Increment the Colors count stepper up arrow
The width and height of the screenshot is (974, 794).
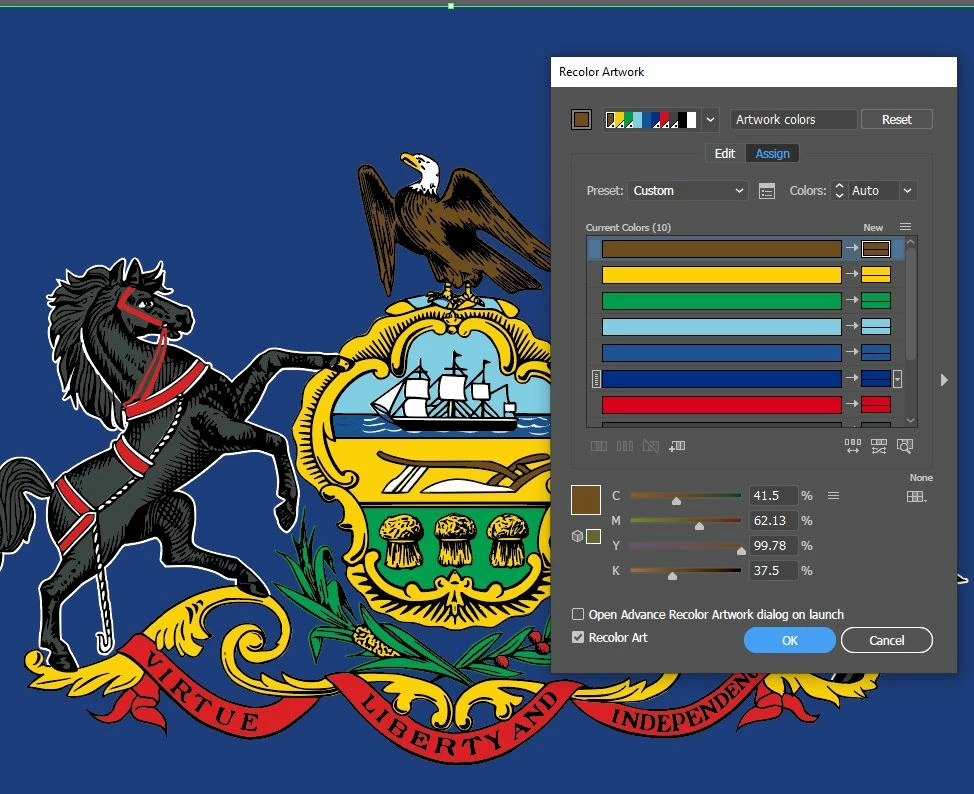(839, 186)
